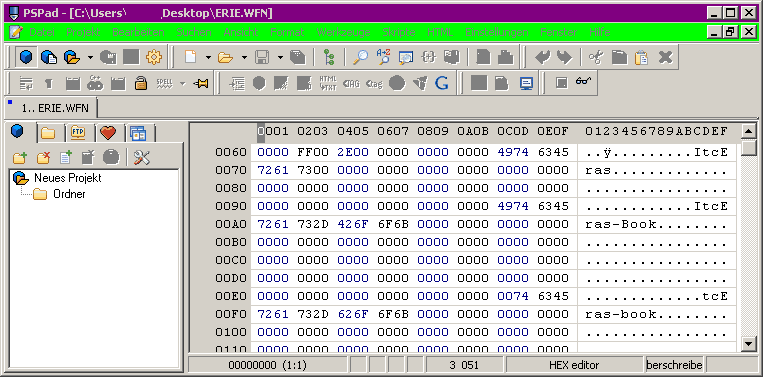
Task: Click the blue cube project button in the toolbar
Action: [x=26, y=58]
